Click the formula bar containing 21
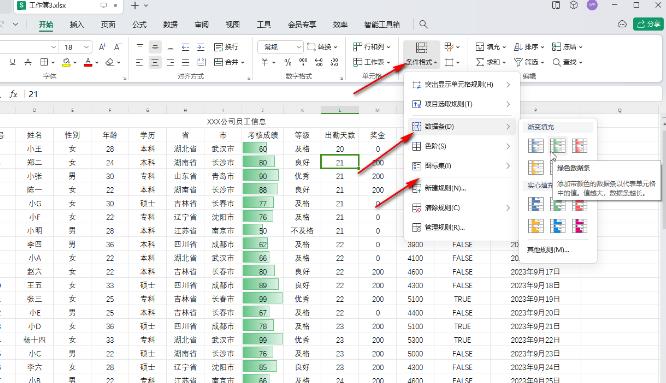 coord(344,94)
